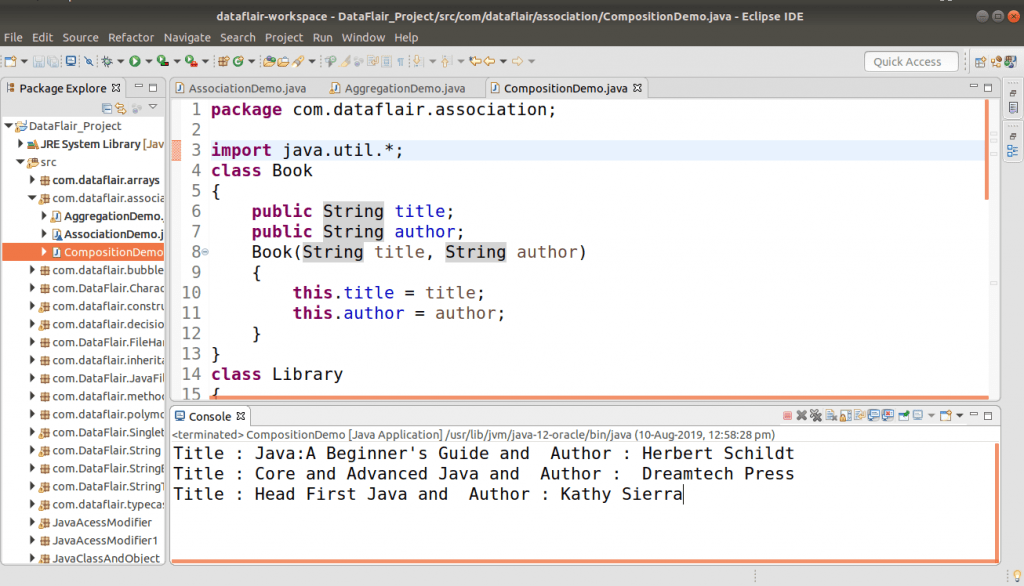Screen dimensions: 1024x586
Task: Toggle Show Whitespace Characters pilcrow icon
Action: click(x=400, y=61)
